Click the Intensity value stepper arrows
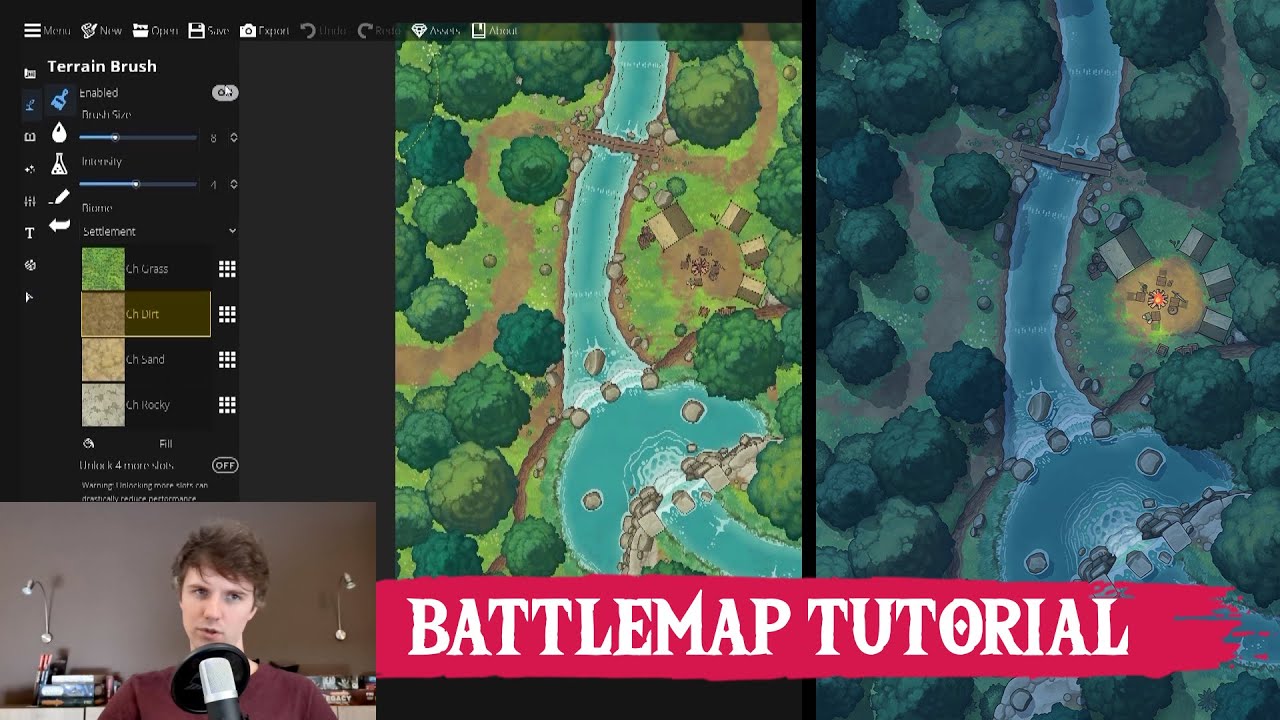Image resolution: width=1280 pixels, height=720 pixels. coord(233,184)
